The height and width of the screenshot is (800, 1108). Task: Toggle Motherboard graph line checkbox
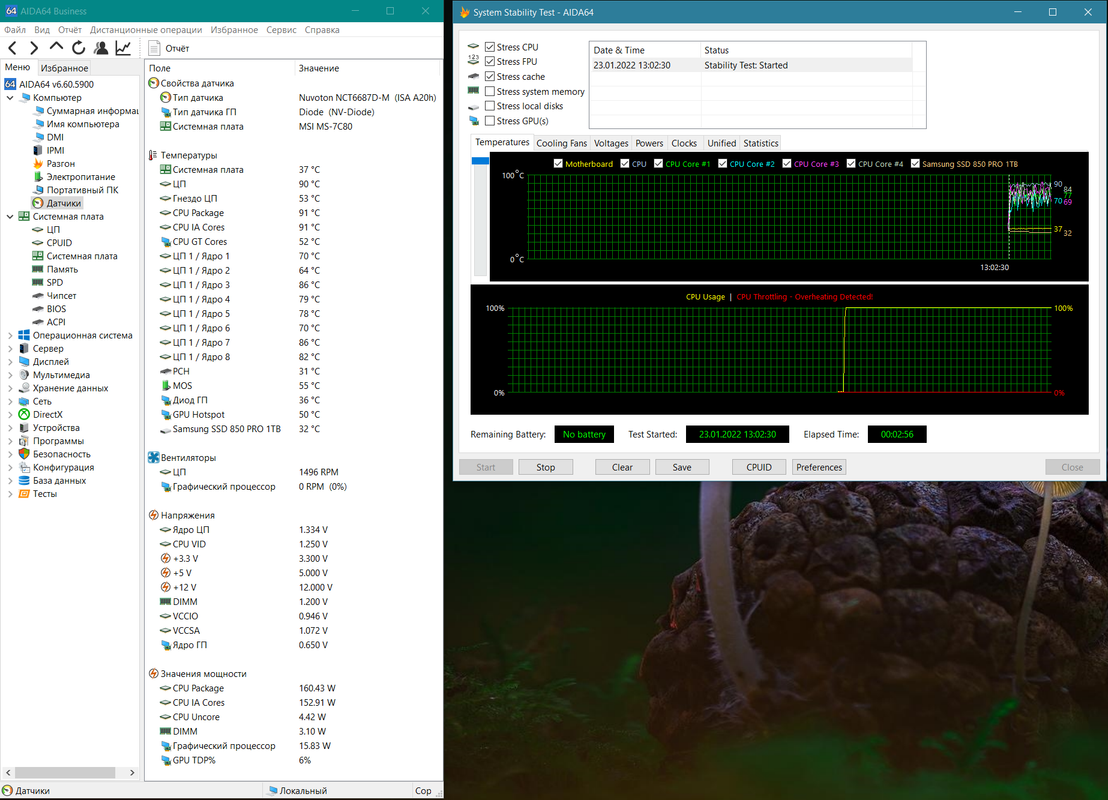pos(558,163)
